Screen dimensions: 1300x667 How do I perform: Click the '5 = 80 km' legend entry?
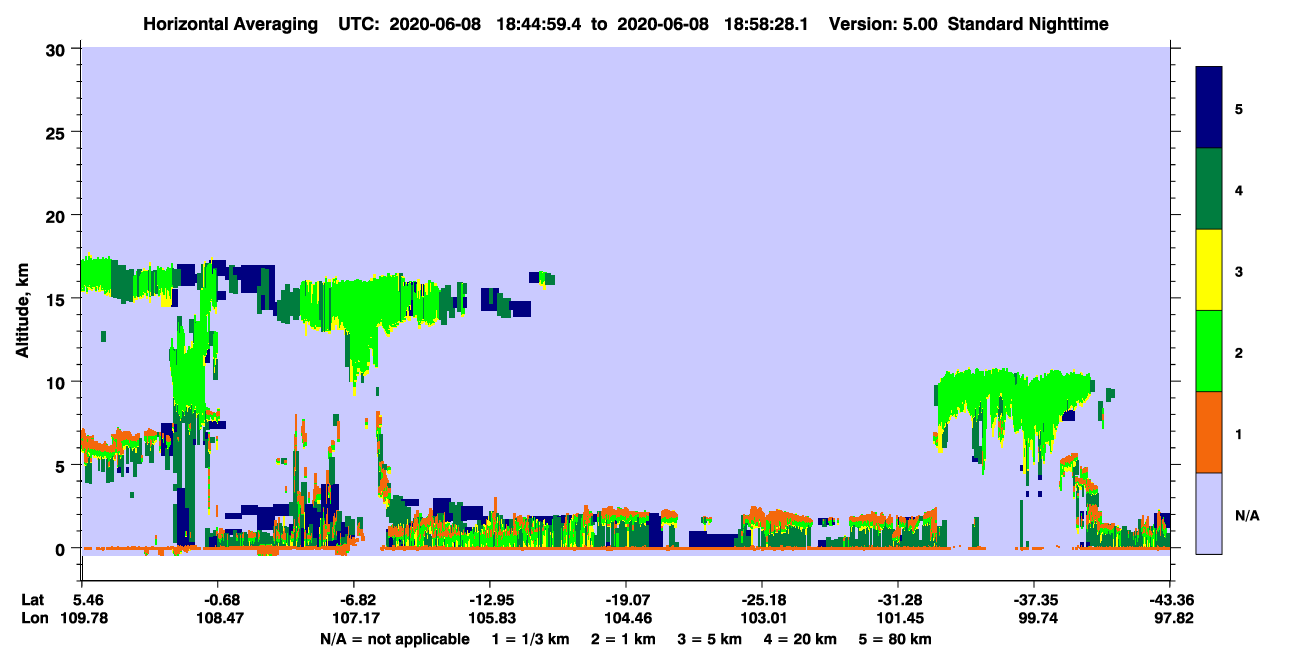pos(897,639)
